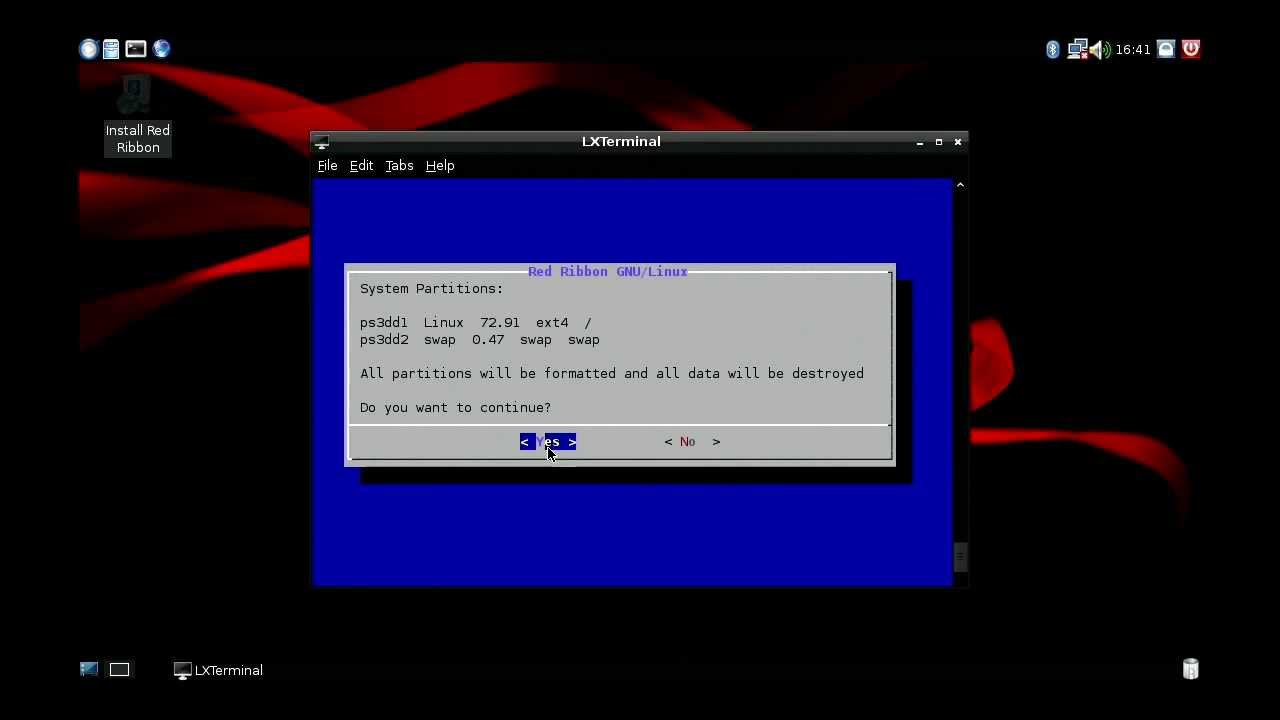Open the terminal launcher in top panel
The image size is (1280, 720).
pos(136,49)
